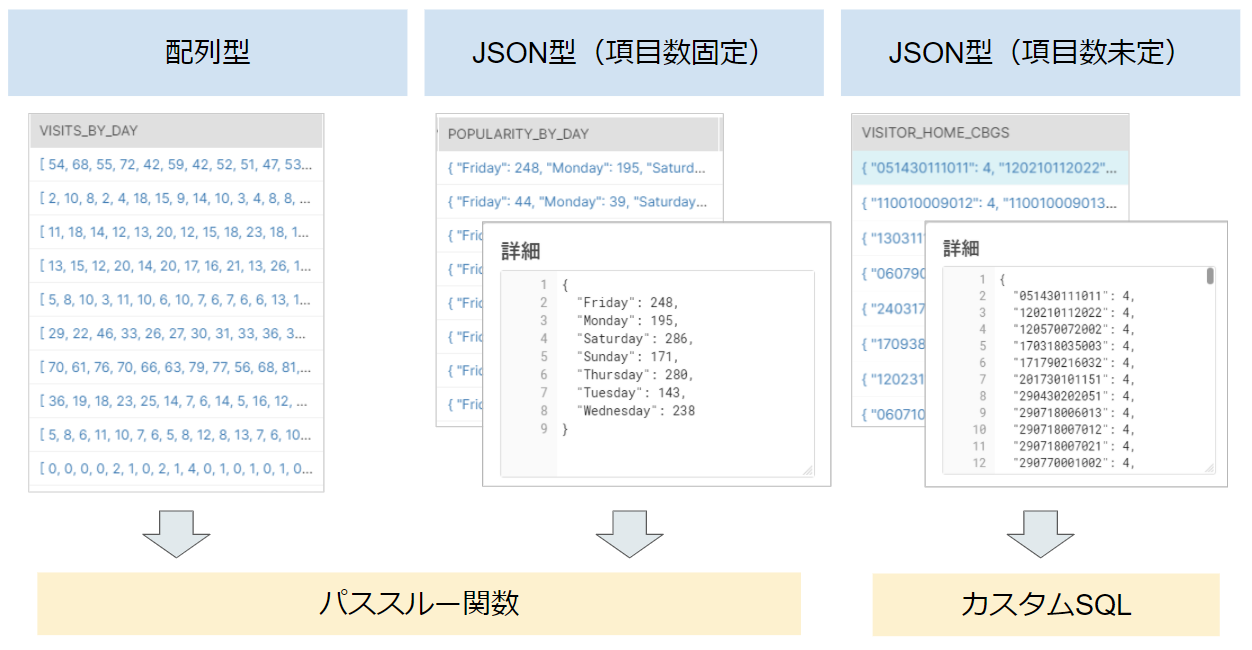Open the row starting with "110010009012"
Image resolution: width=1252 pixels, height=650 pixels.
coord(990,203)
